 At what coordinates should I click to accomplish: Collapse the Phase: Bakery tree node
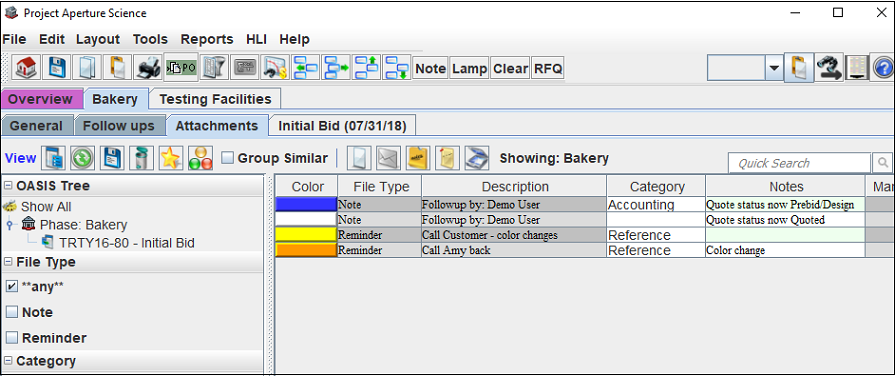9,225
